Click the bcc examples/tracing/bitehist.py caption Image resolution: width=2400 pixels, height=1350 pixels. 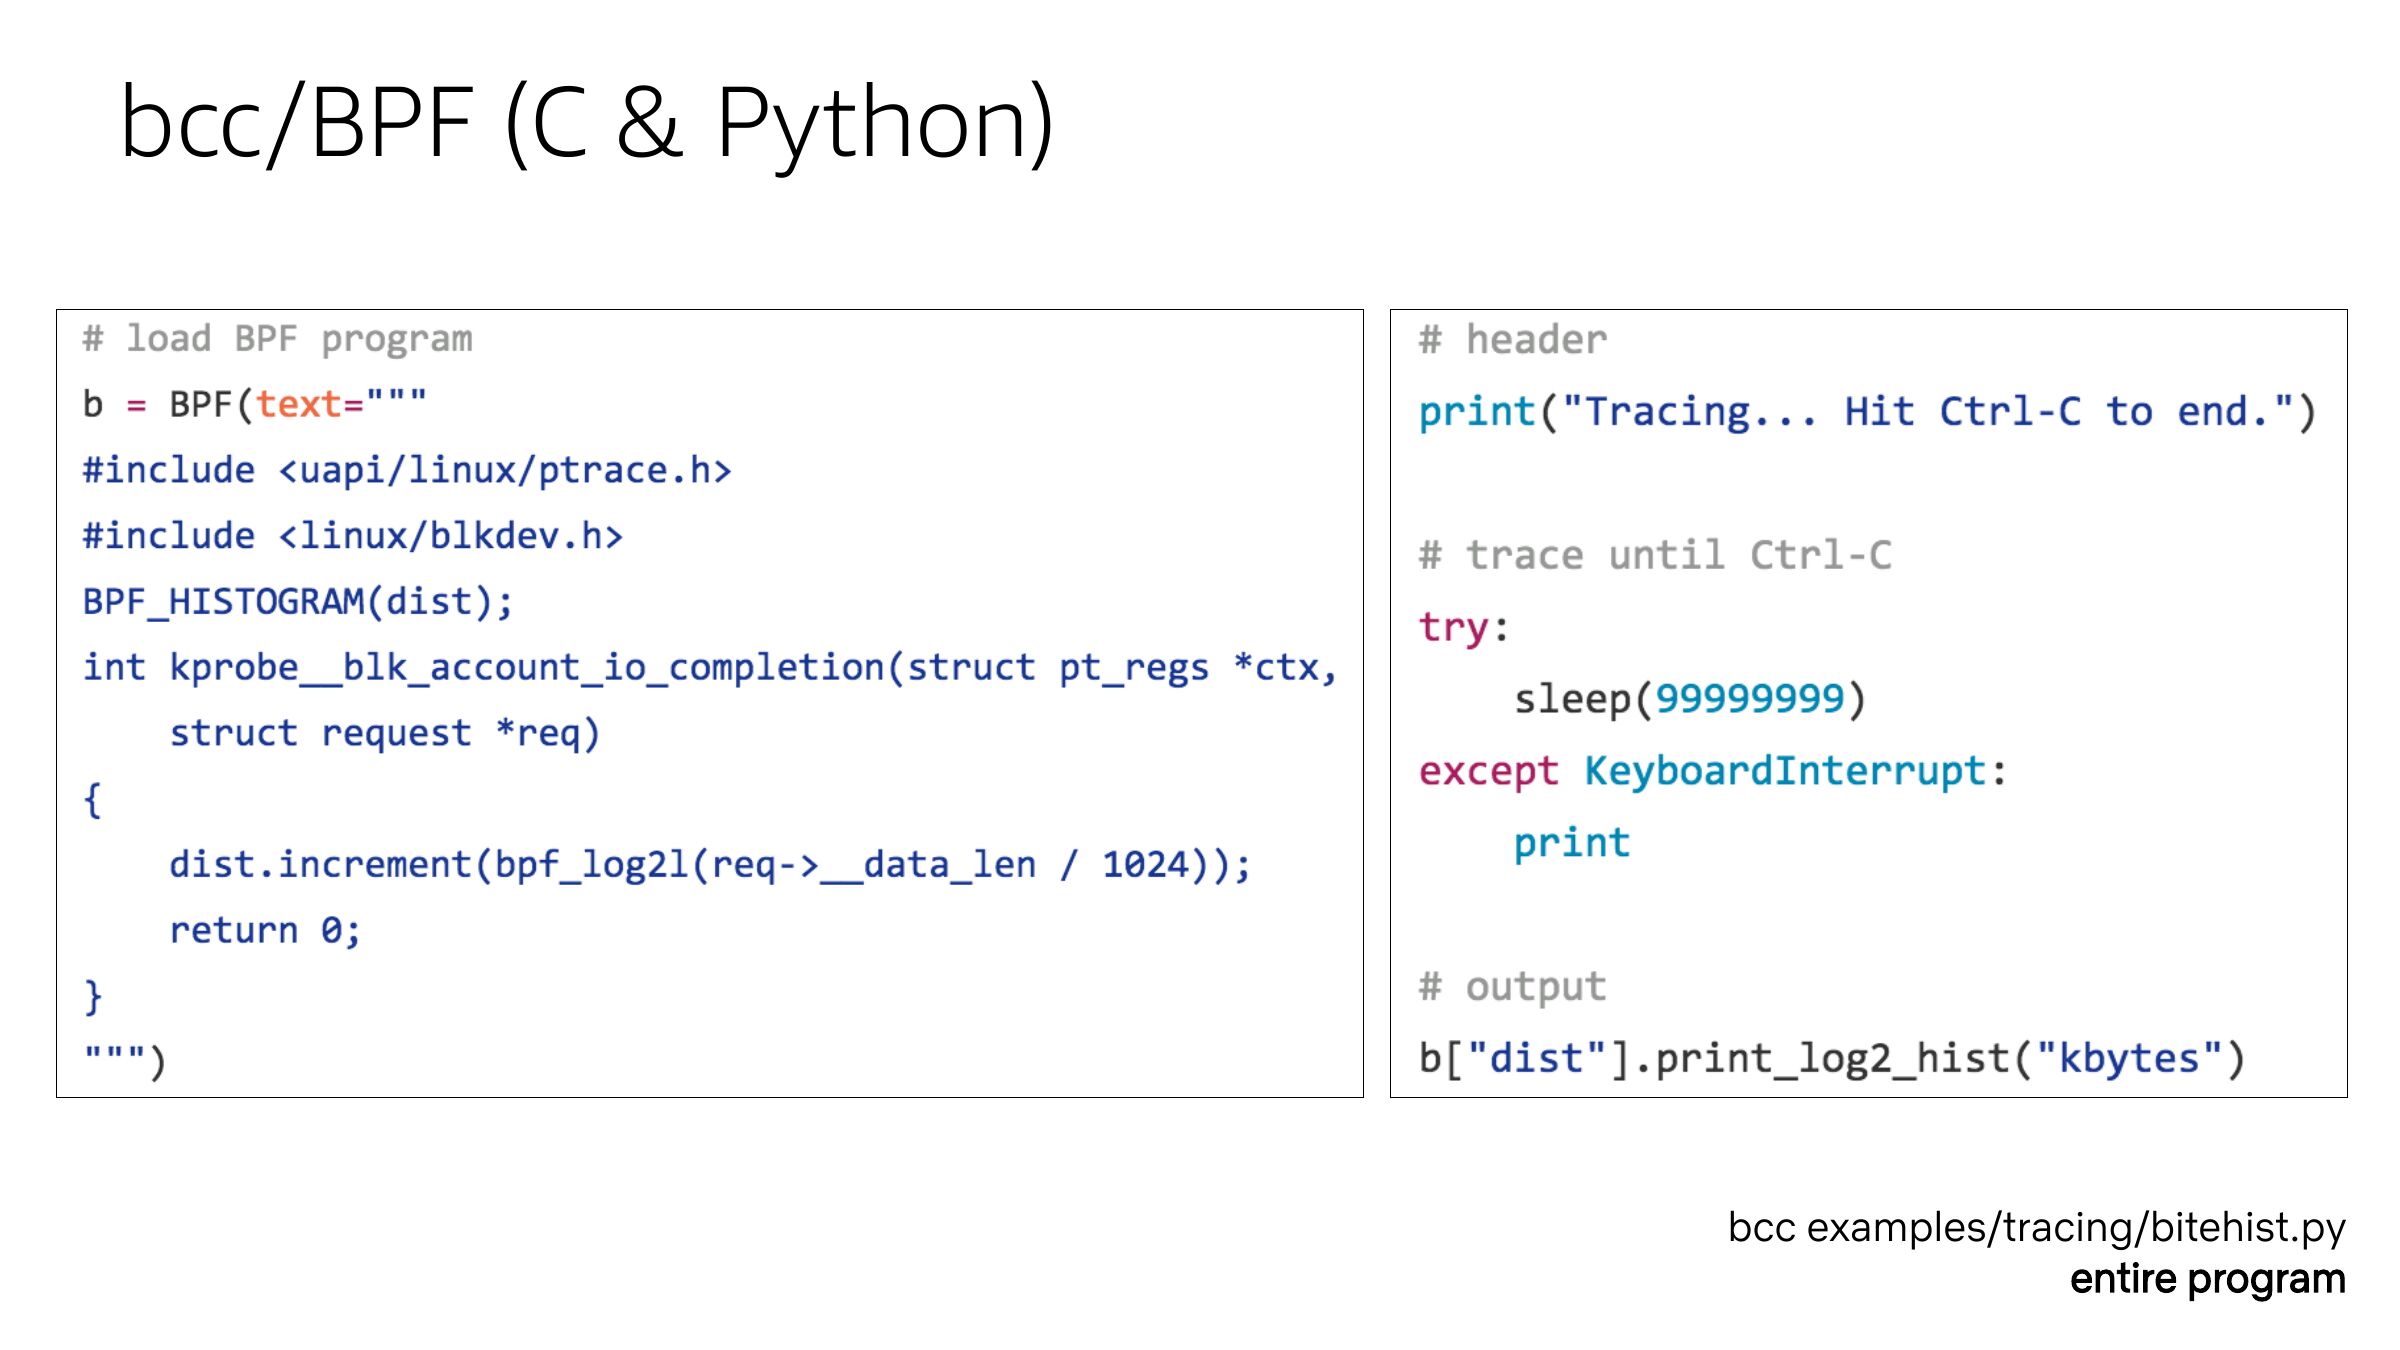2036,1228
